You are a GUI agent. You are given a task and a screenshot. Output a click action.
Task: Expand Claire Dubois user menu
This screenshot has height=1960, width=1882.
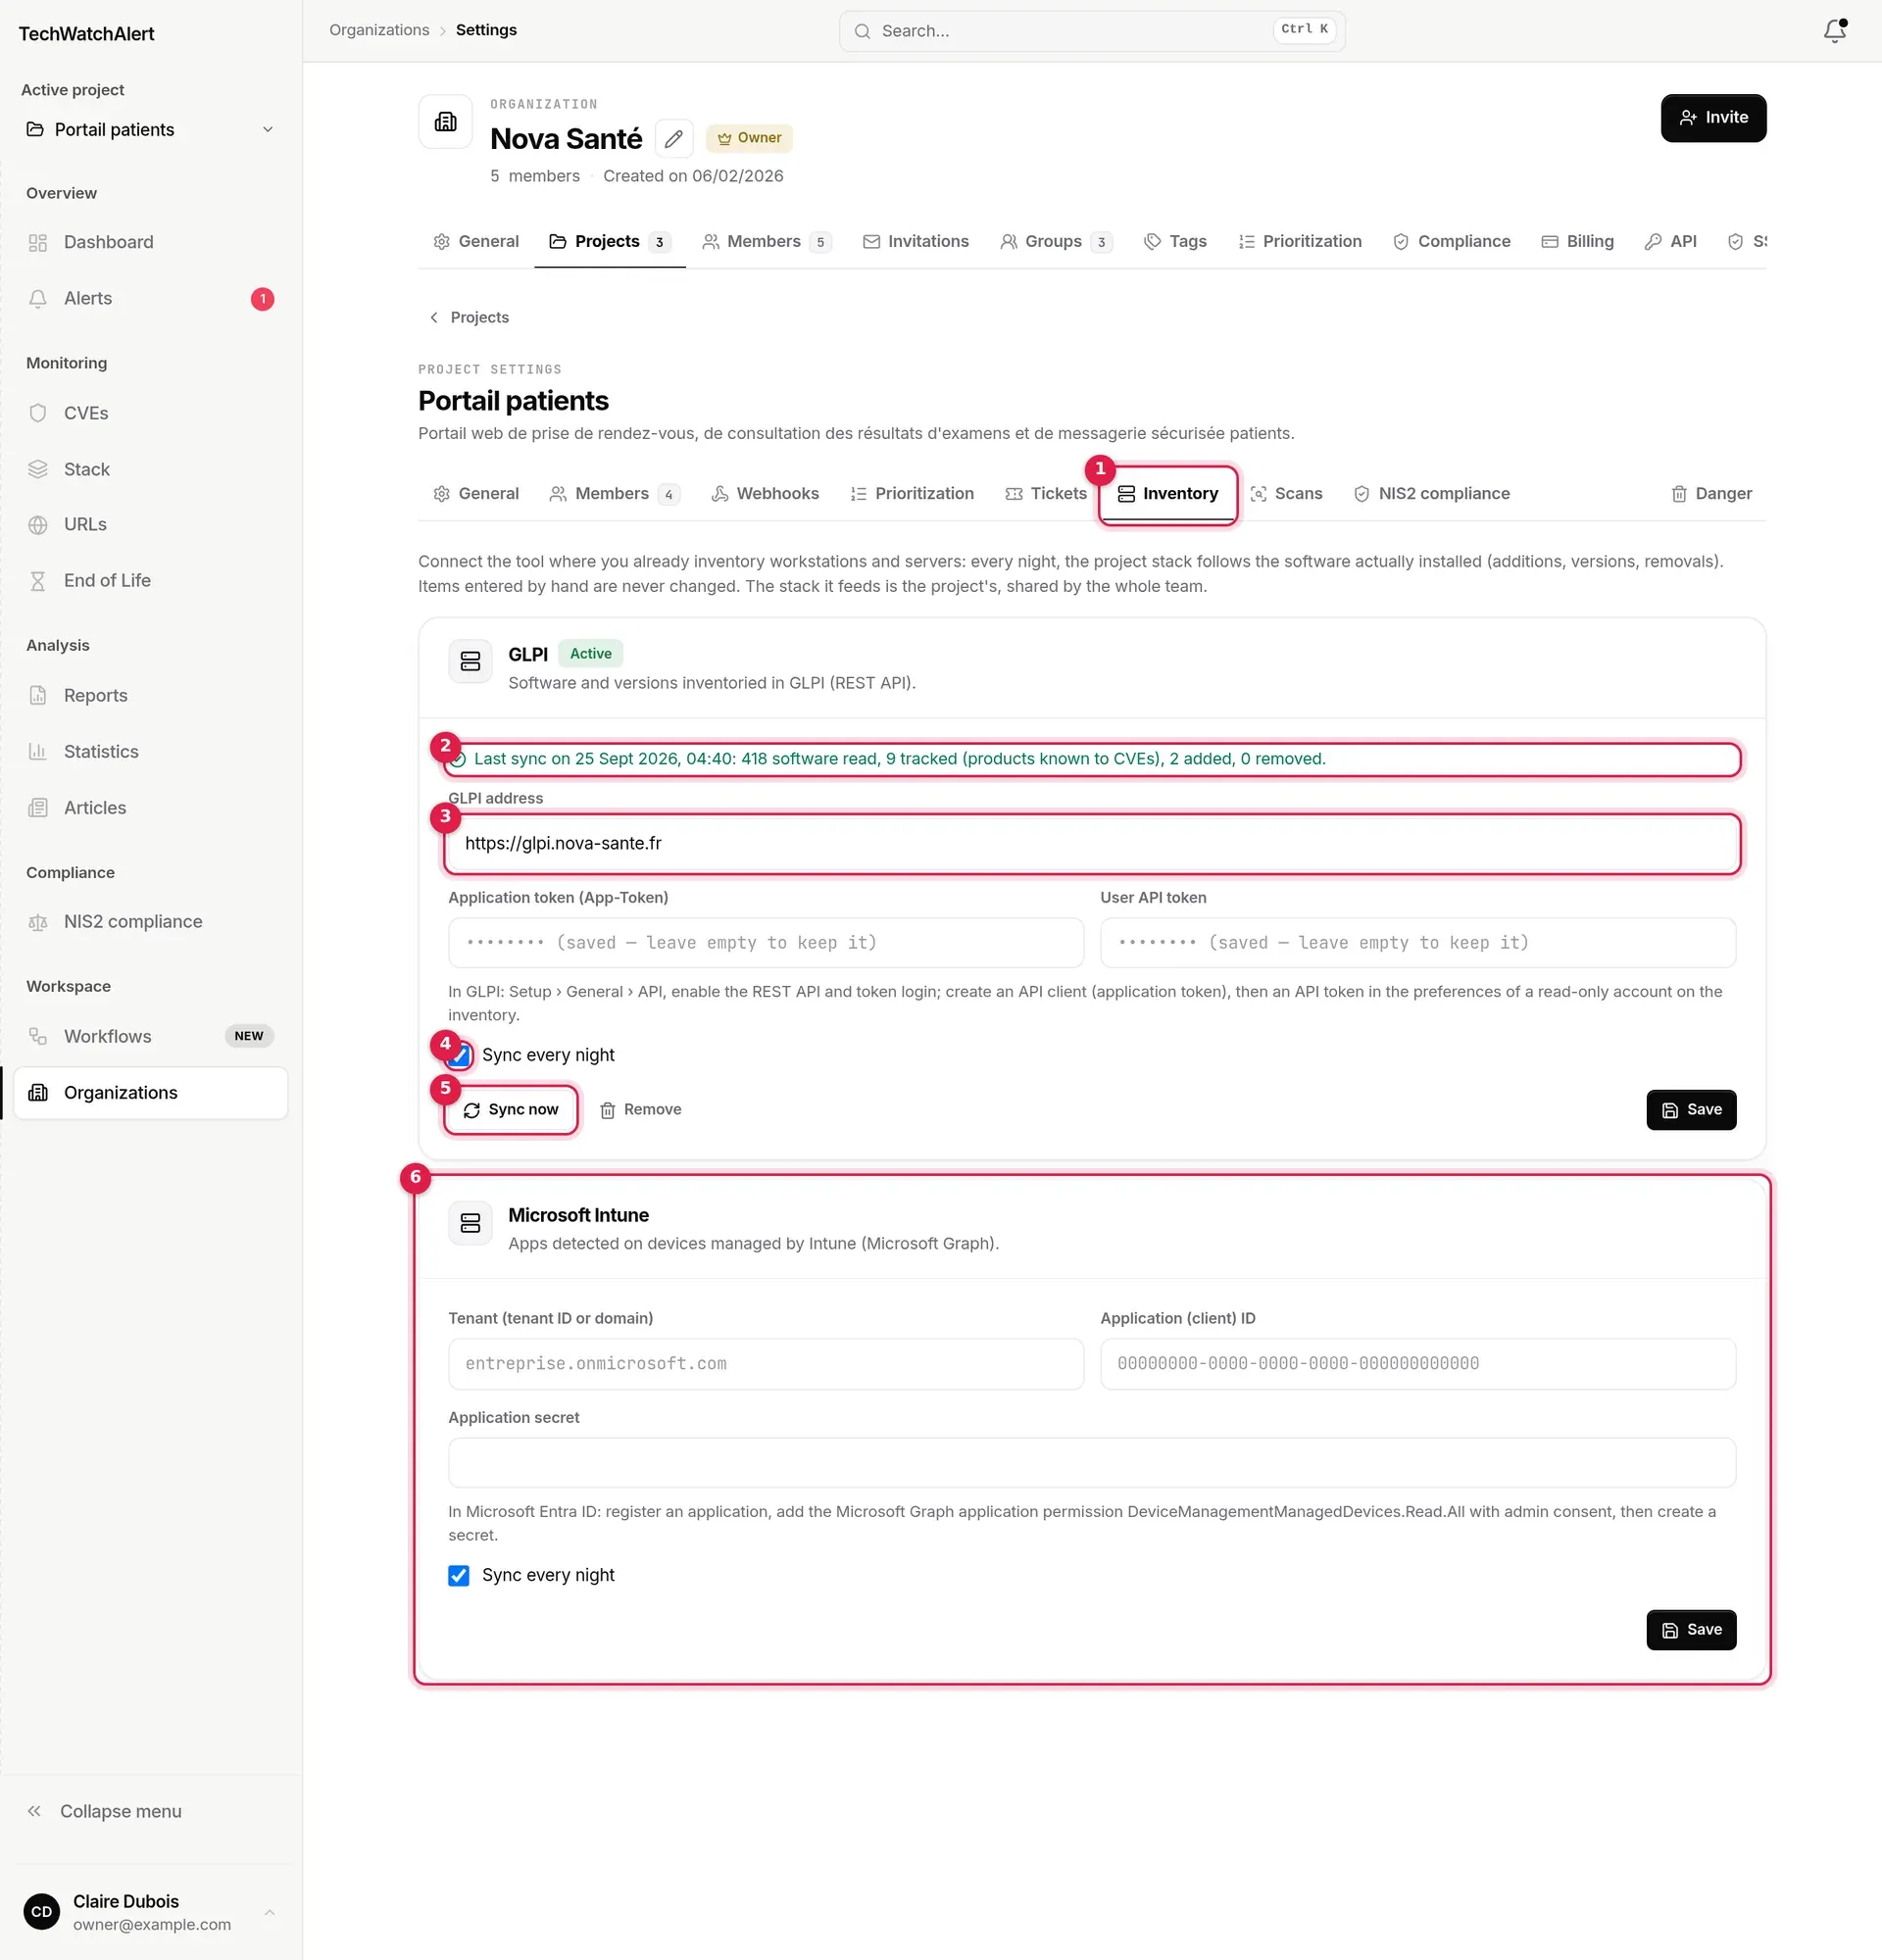(150, 1911)
